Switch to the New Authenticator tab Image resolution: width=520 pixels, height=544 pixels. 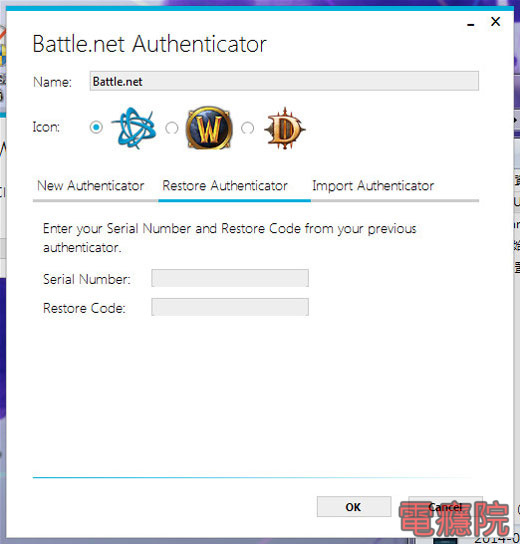click(91, 186)
